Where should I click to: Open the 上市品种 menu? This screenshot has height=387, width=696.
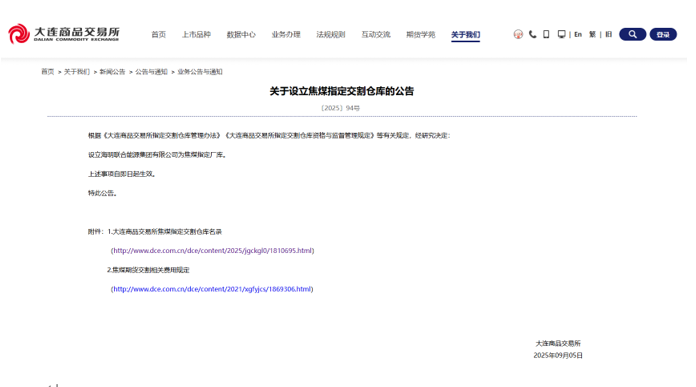tap(196, 34)
